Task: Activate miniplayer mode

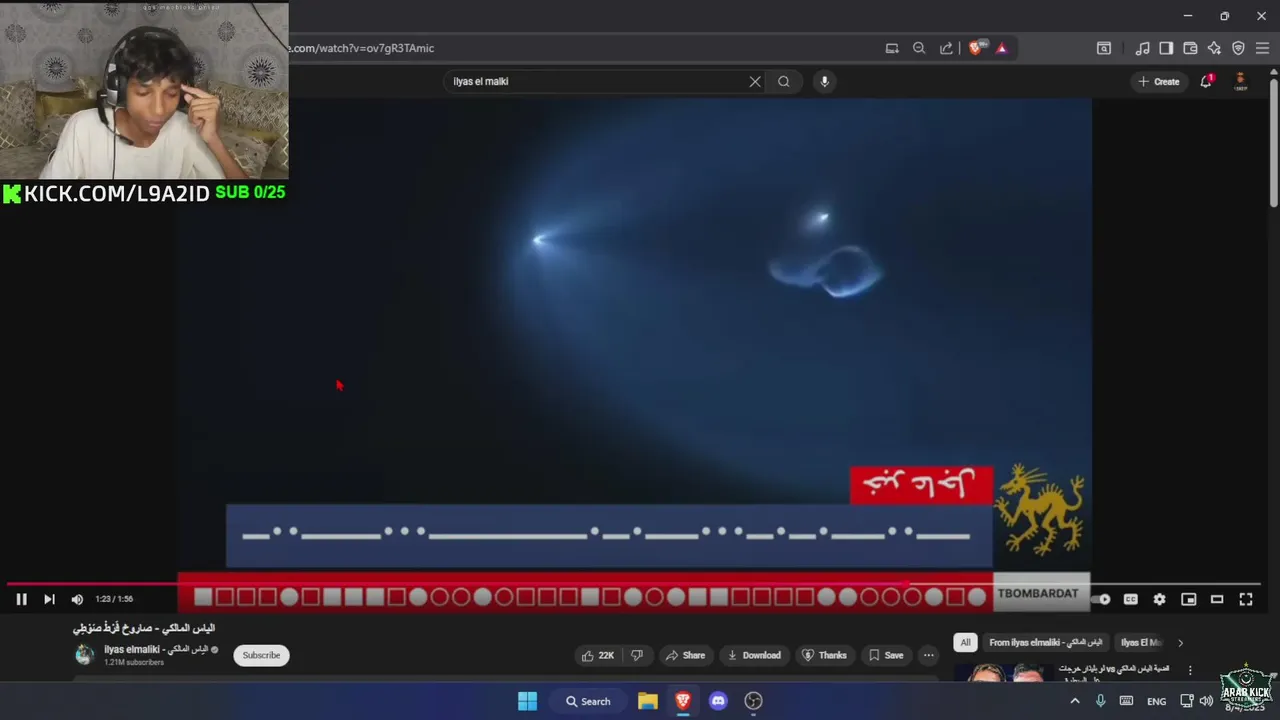Action: 1188,599
